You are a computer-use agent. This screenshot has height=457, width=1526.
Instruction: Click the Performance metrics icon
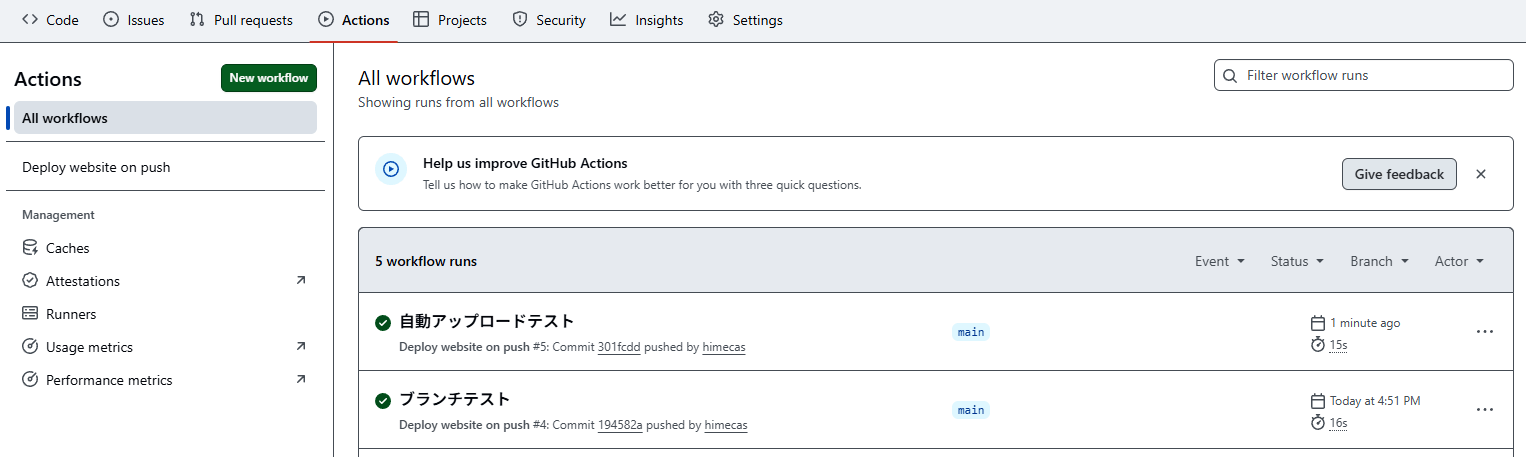[x=30, y=380]
